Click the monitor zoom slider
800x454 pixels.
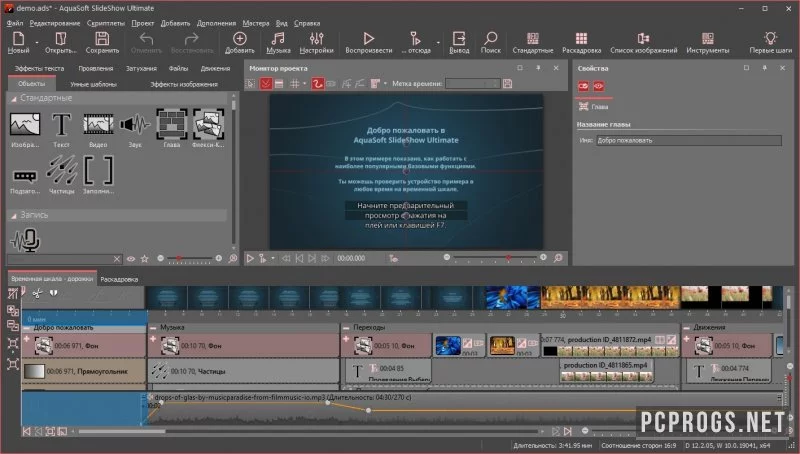(x=495, y=258)
